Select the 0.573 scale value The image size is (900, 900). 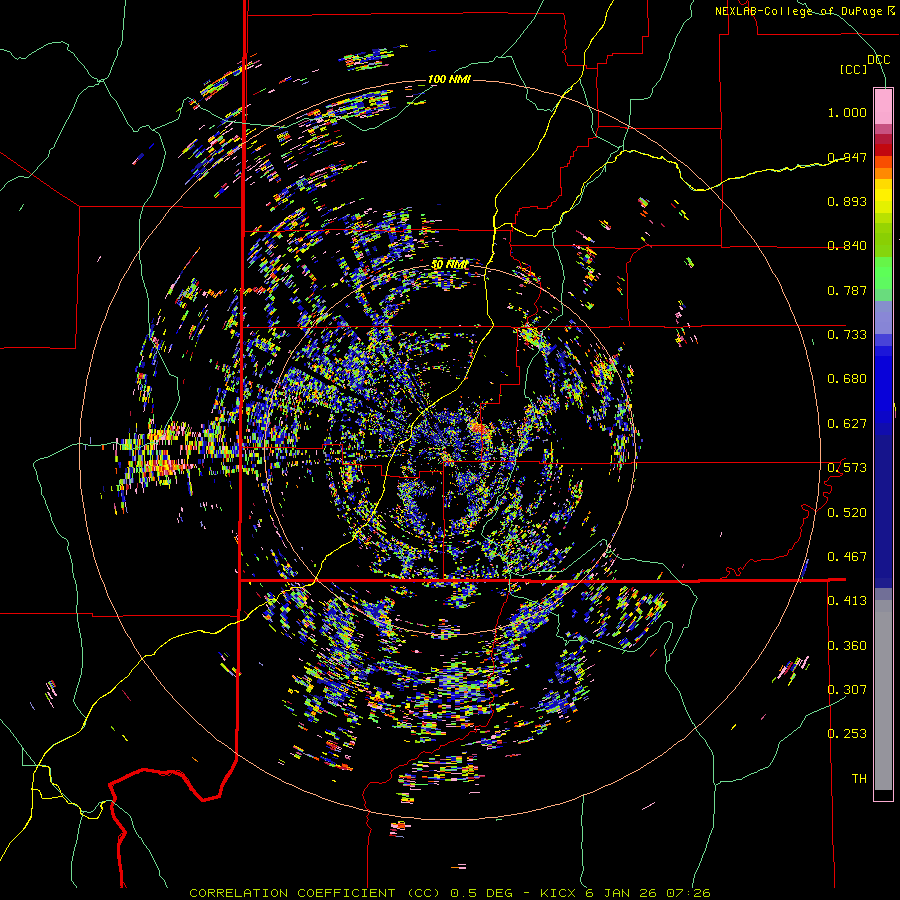point(847,468)
